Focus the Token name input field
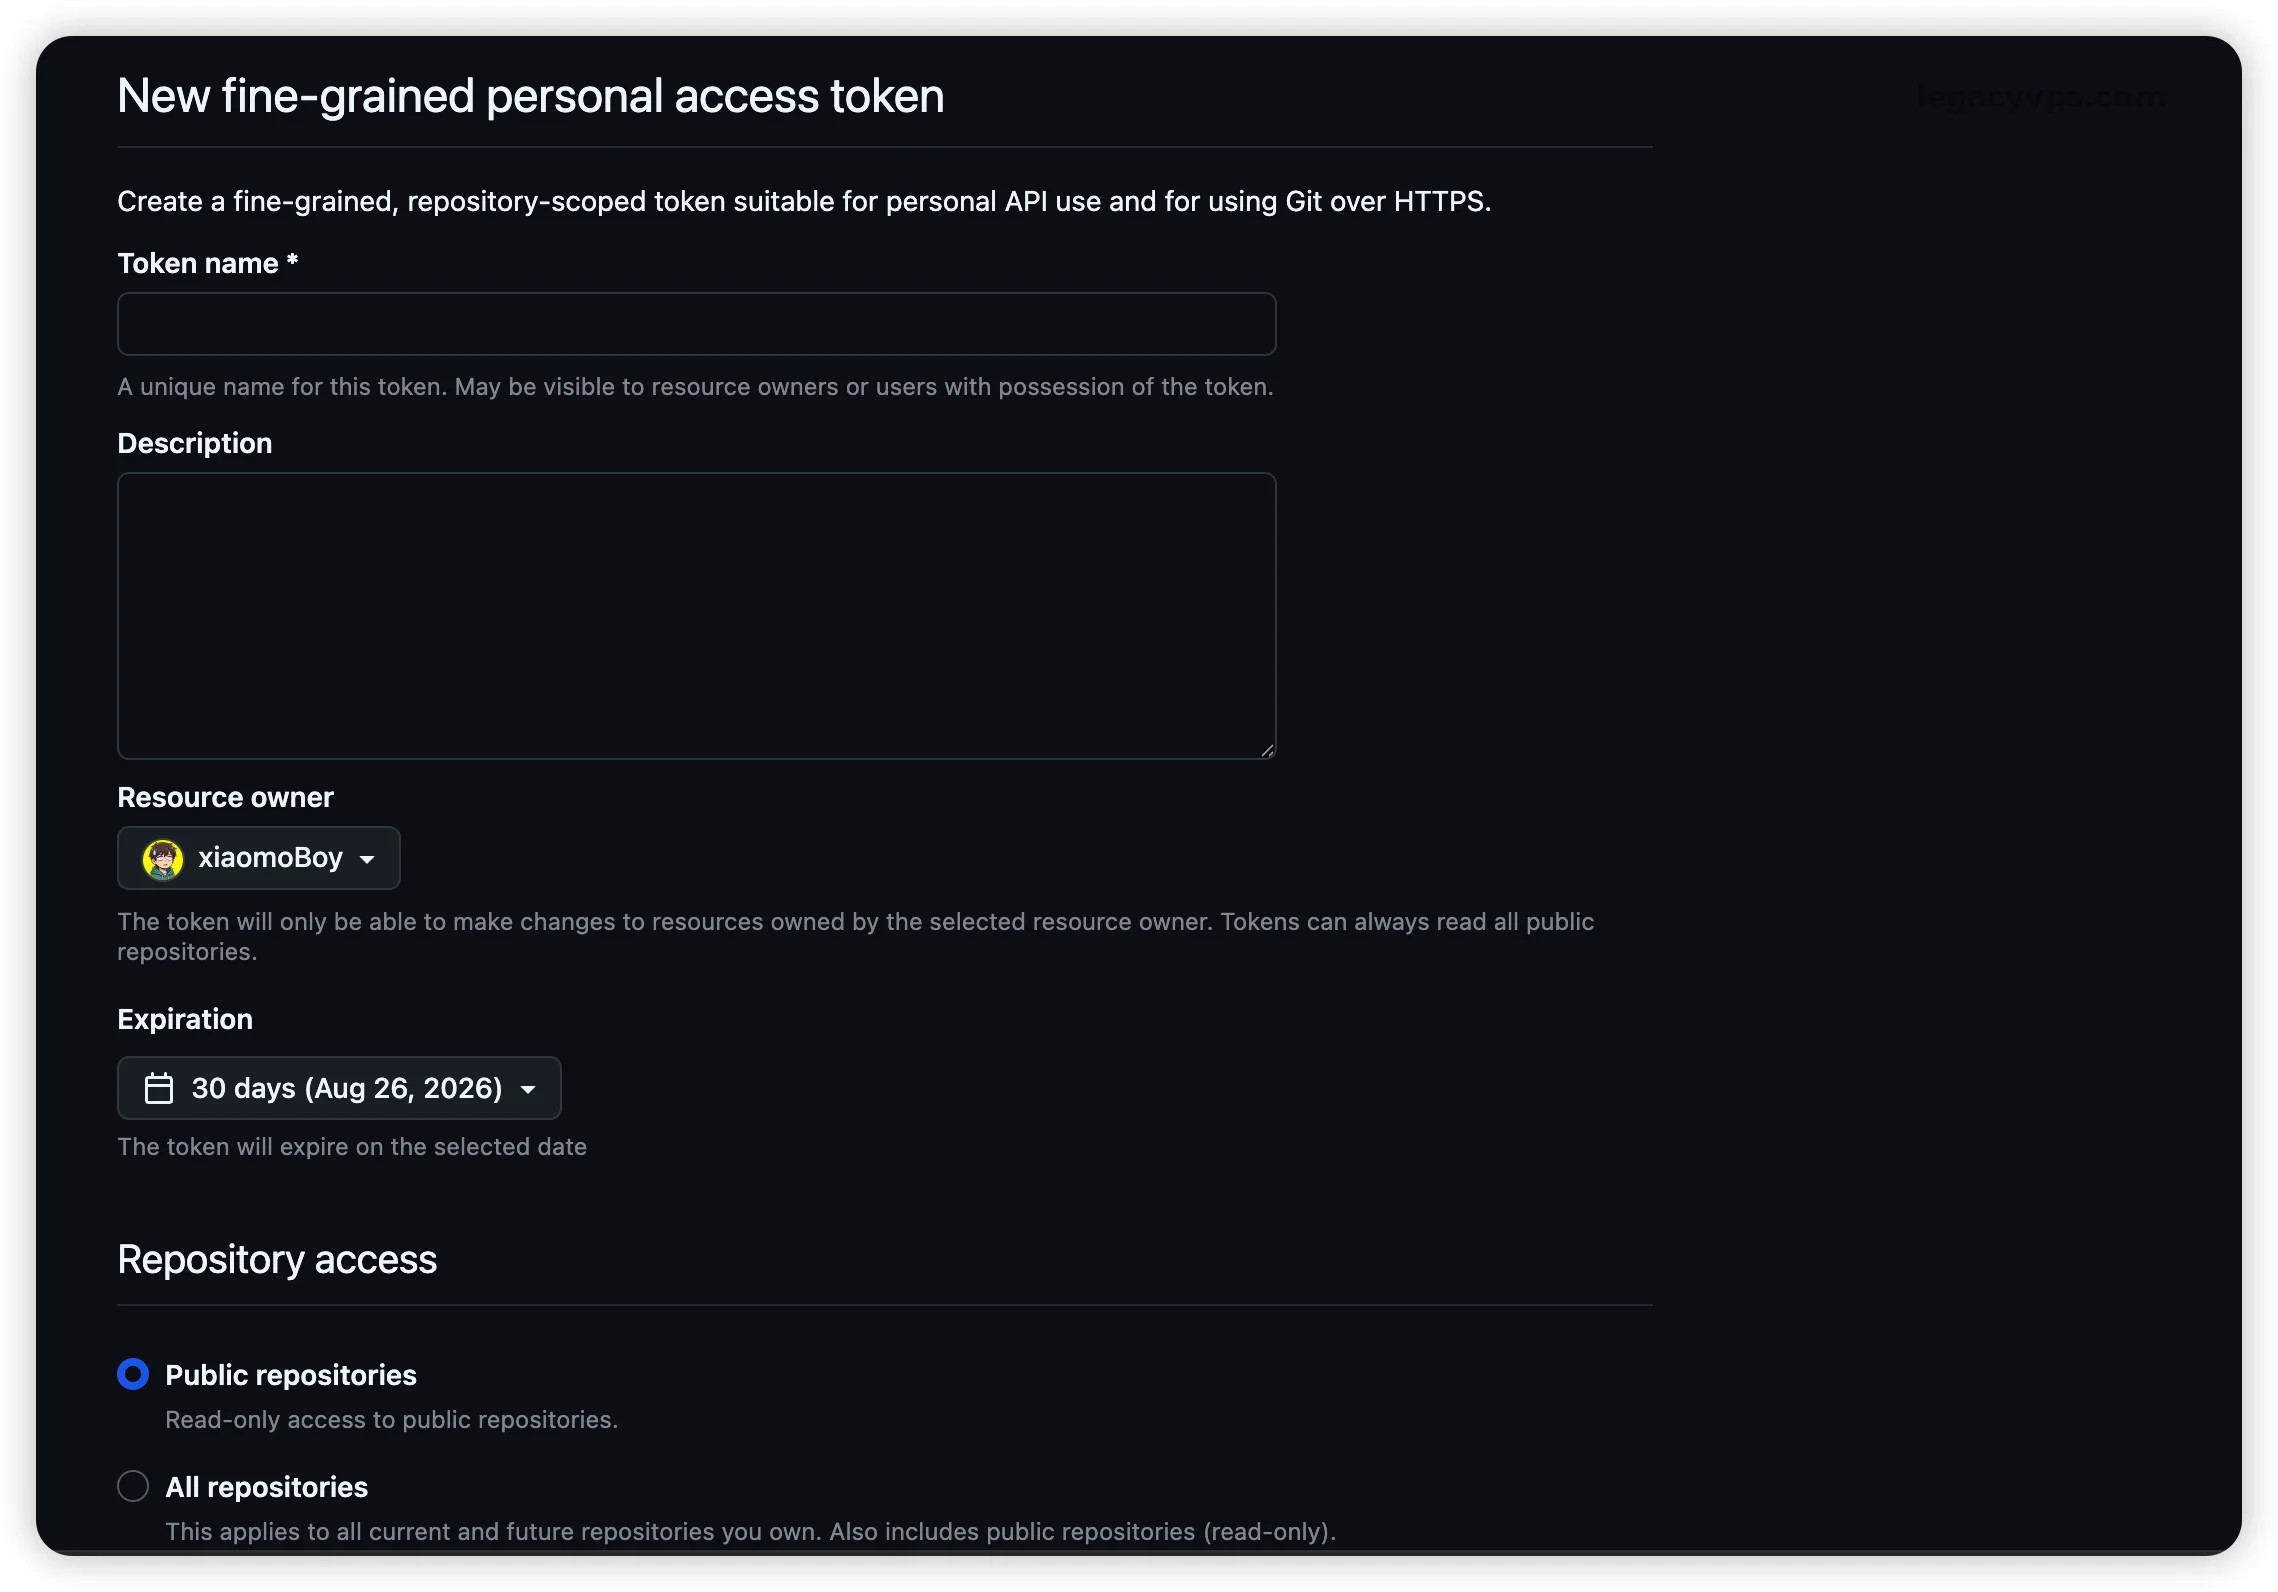Image resolution: width=2278 pixels, height=1592 pixels. [x=697, y=324]
